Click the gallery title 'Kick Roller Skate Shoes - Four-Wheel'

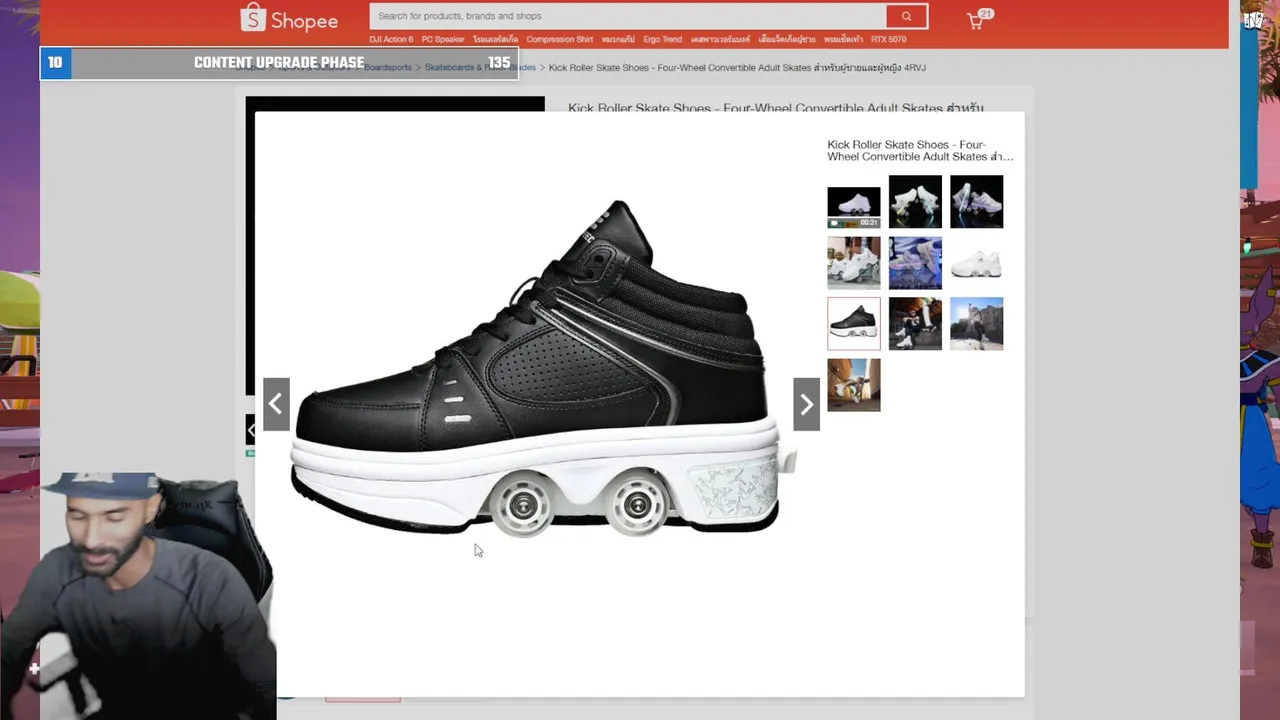(x=920, y=150)
